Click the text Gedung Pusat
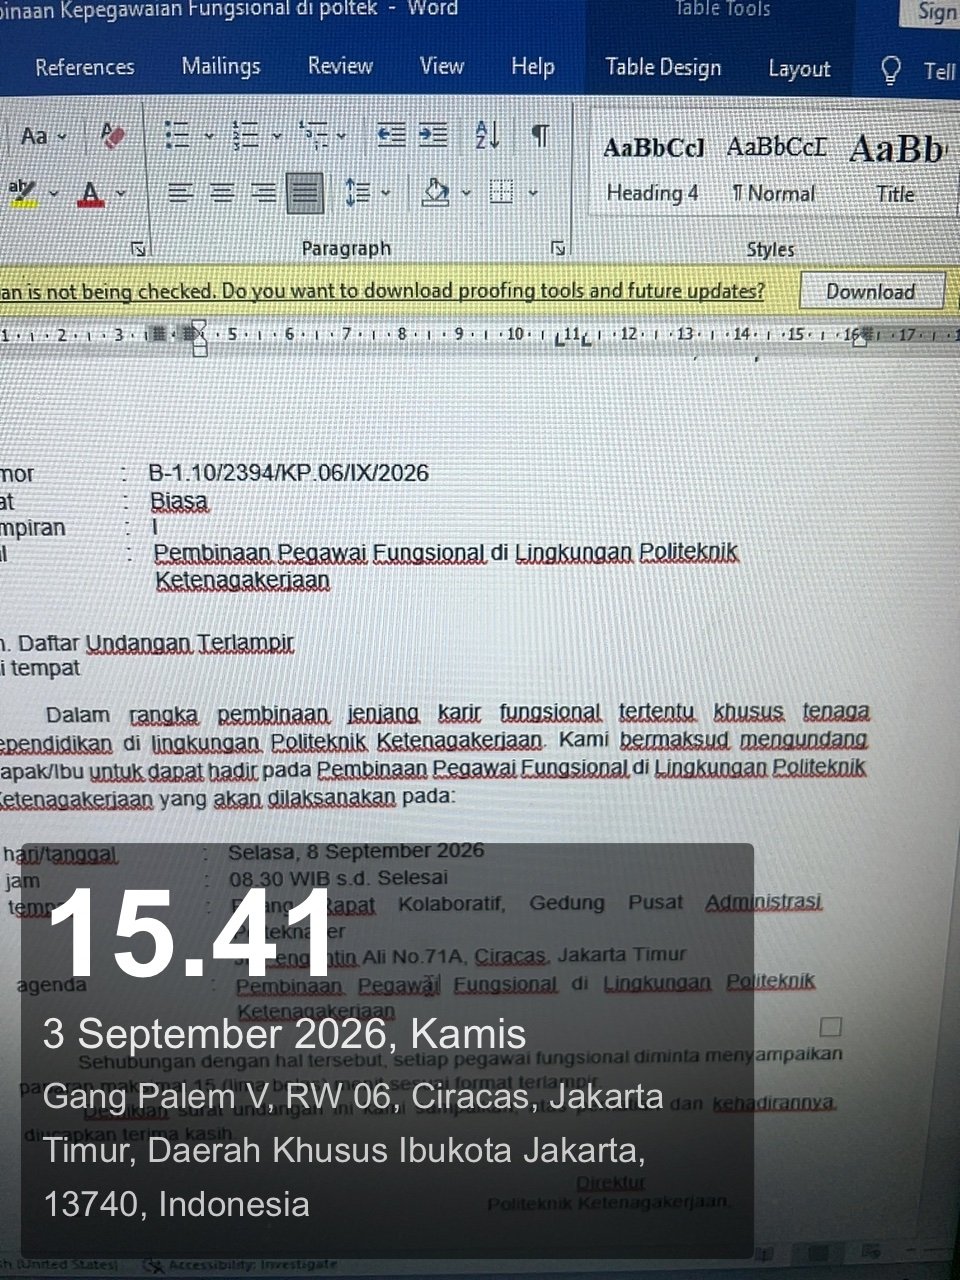Image resolution: width=960 pixels, height=1280 pixels. pos(606,902)
